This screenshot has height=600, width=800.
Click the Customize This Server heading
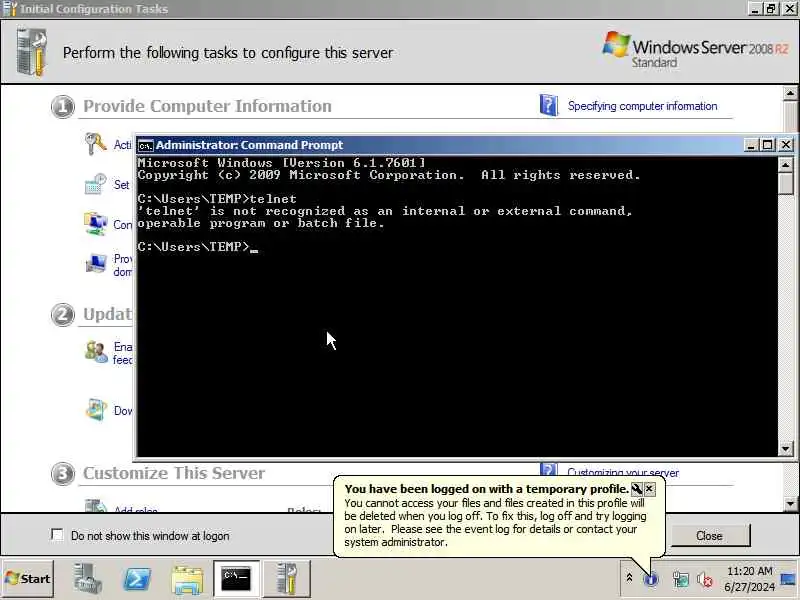174,473
